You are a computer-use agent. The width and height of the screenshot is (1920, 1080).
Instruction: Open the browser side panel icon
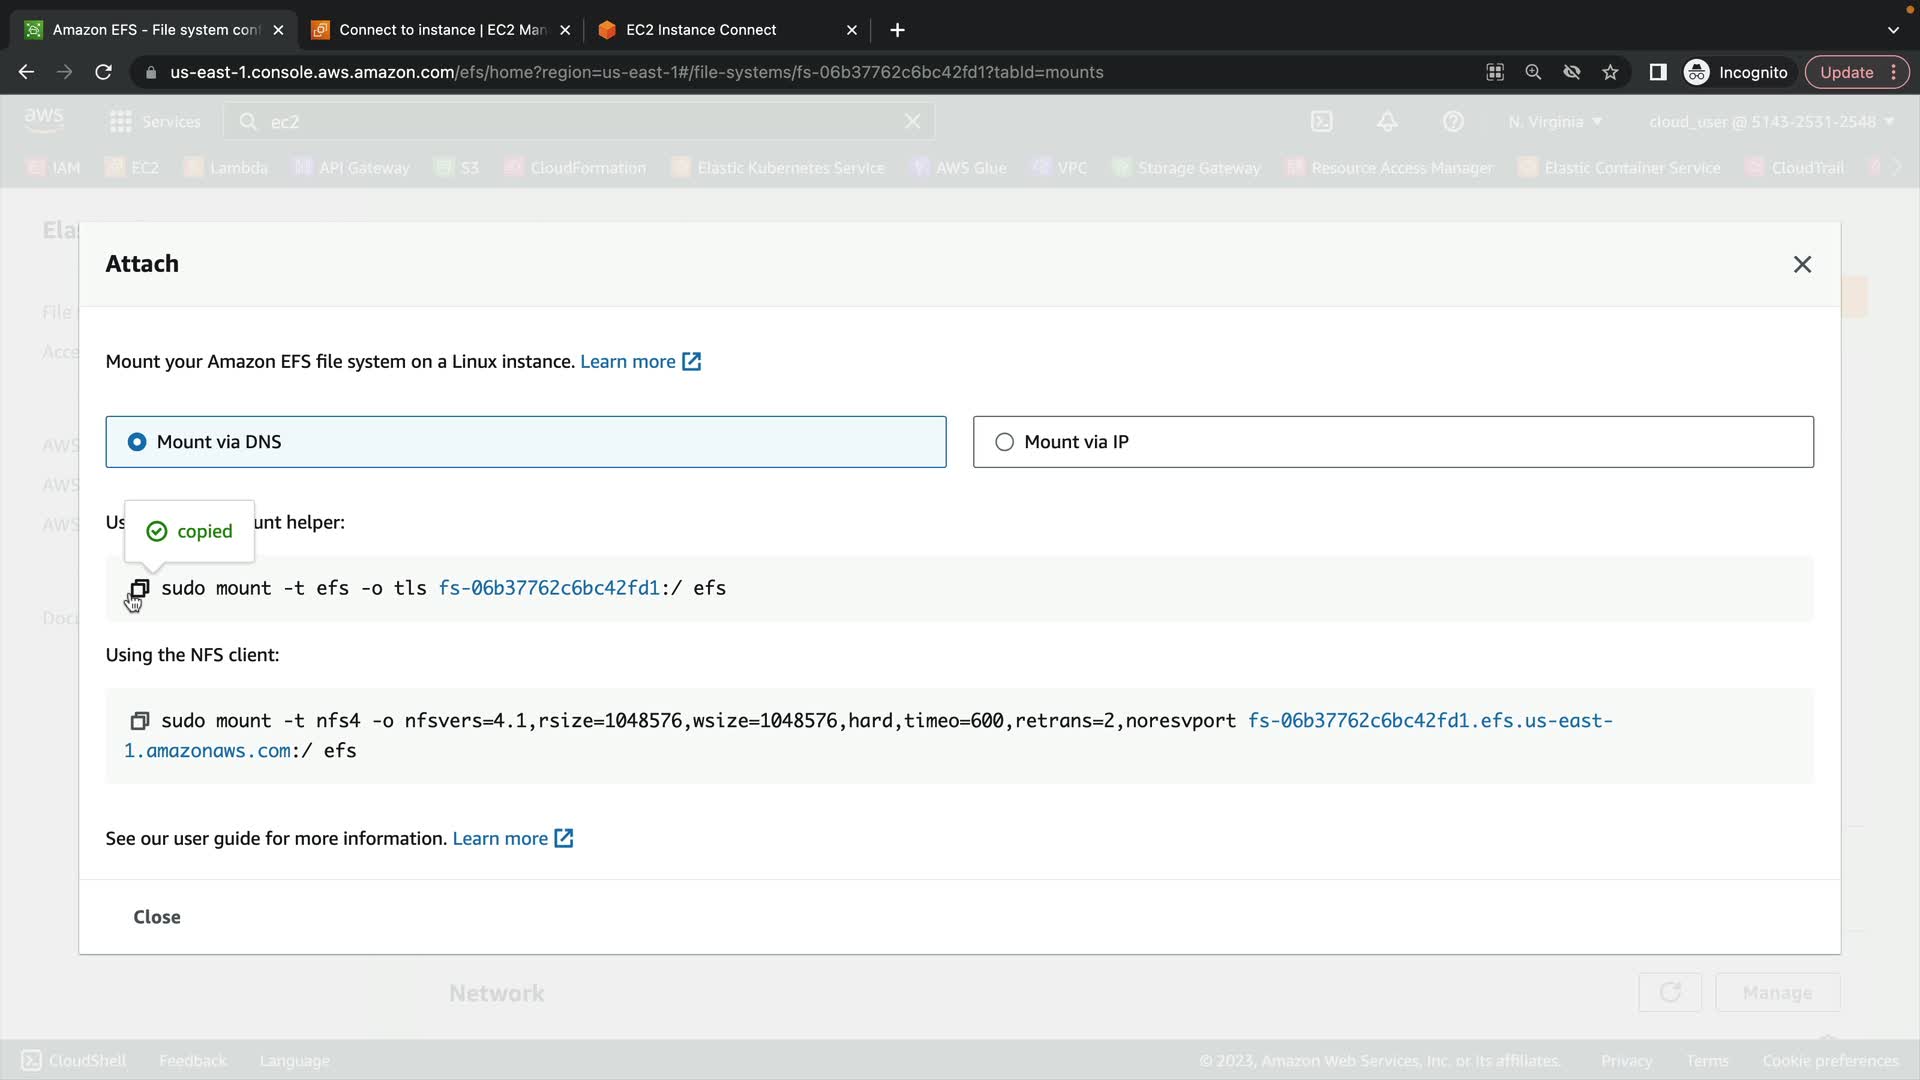1658,72
